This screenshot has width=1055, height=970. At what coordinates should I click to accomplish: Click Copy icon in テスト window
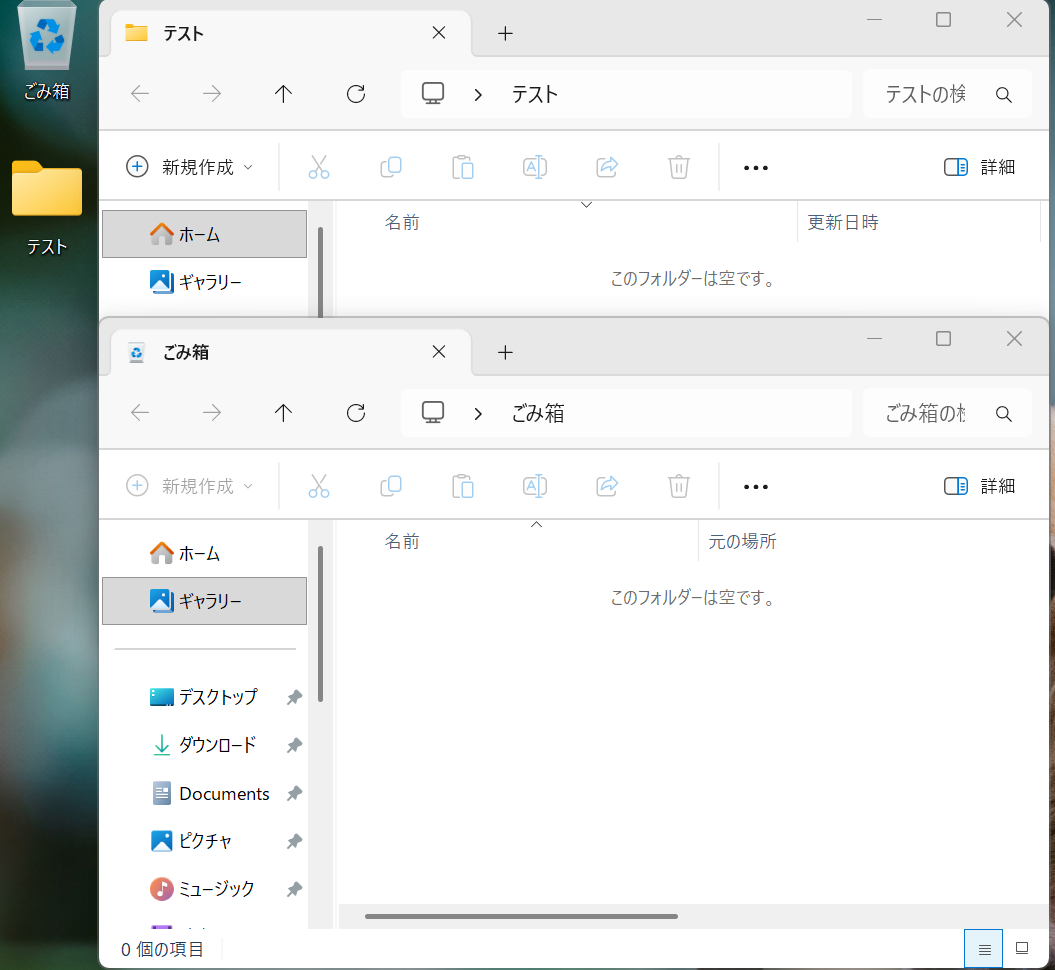point(391,167)
